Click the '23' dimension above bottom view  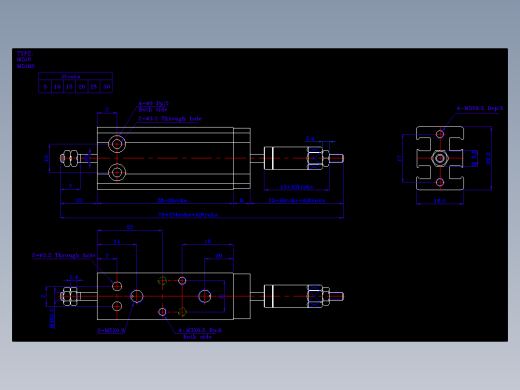point(130,227)
